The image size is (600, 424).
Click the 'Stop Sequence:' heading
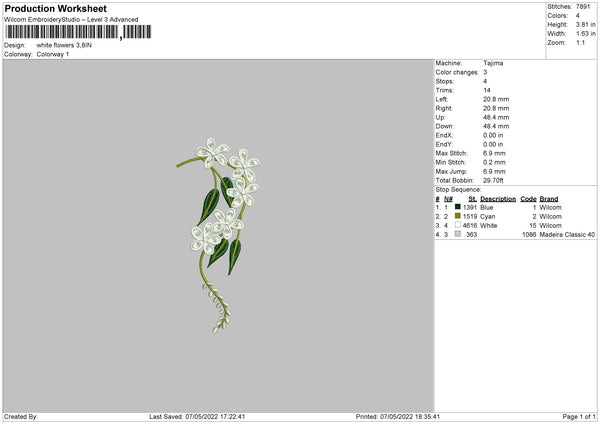[x=458, y=189]
